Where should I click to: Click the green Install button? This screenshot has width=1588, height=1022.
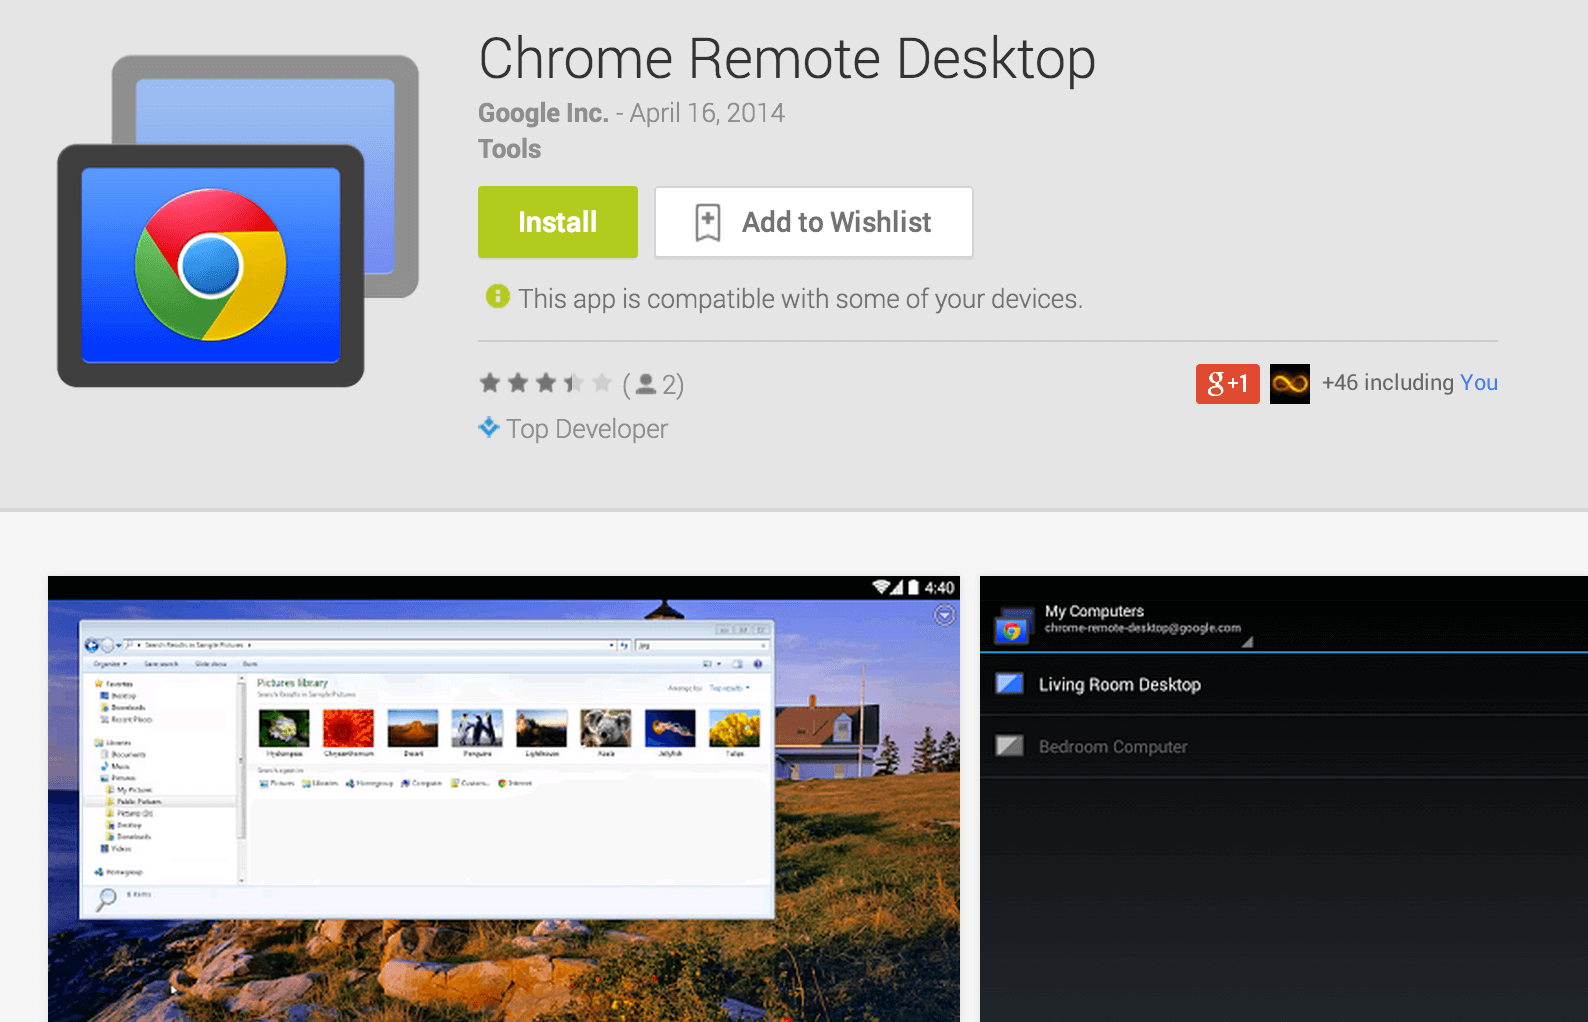pyautogui.click(x=557, y=222)
